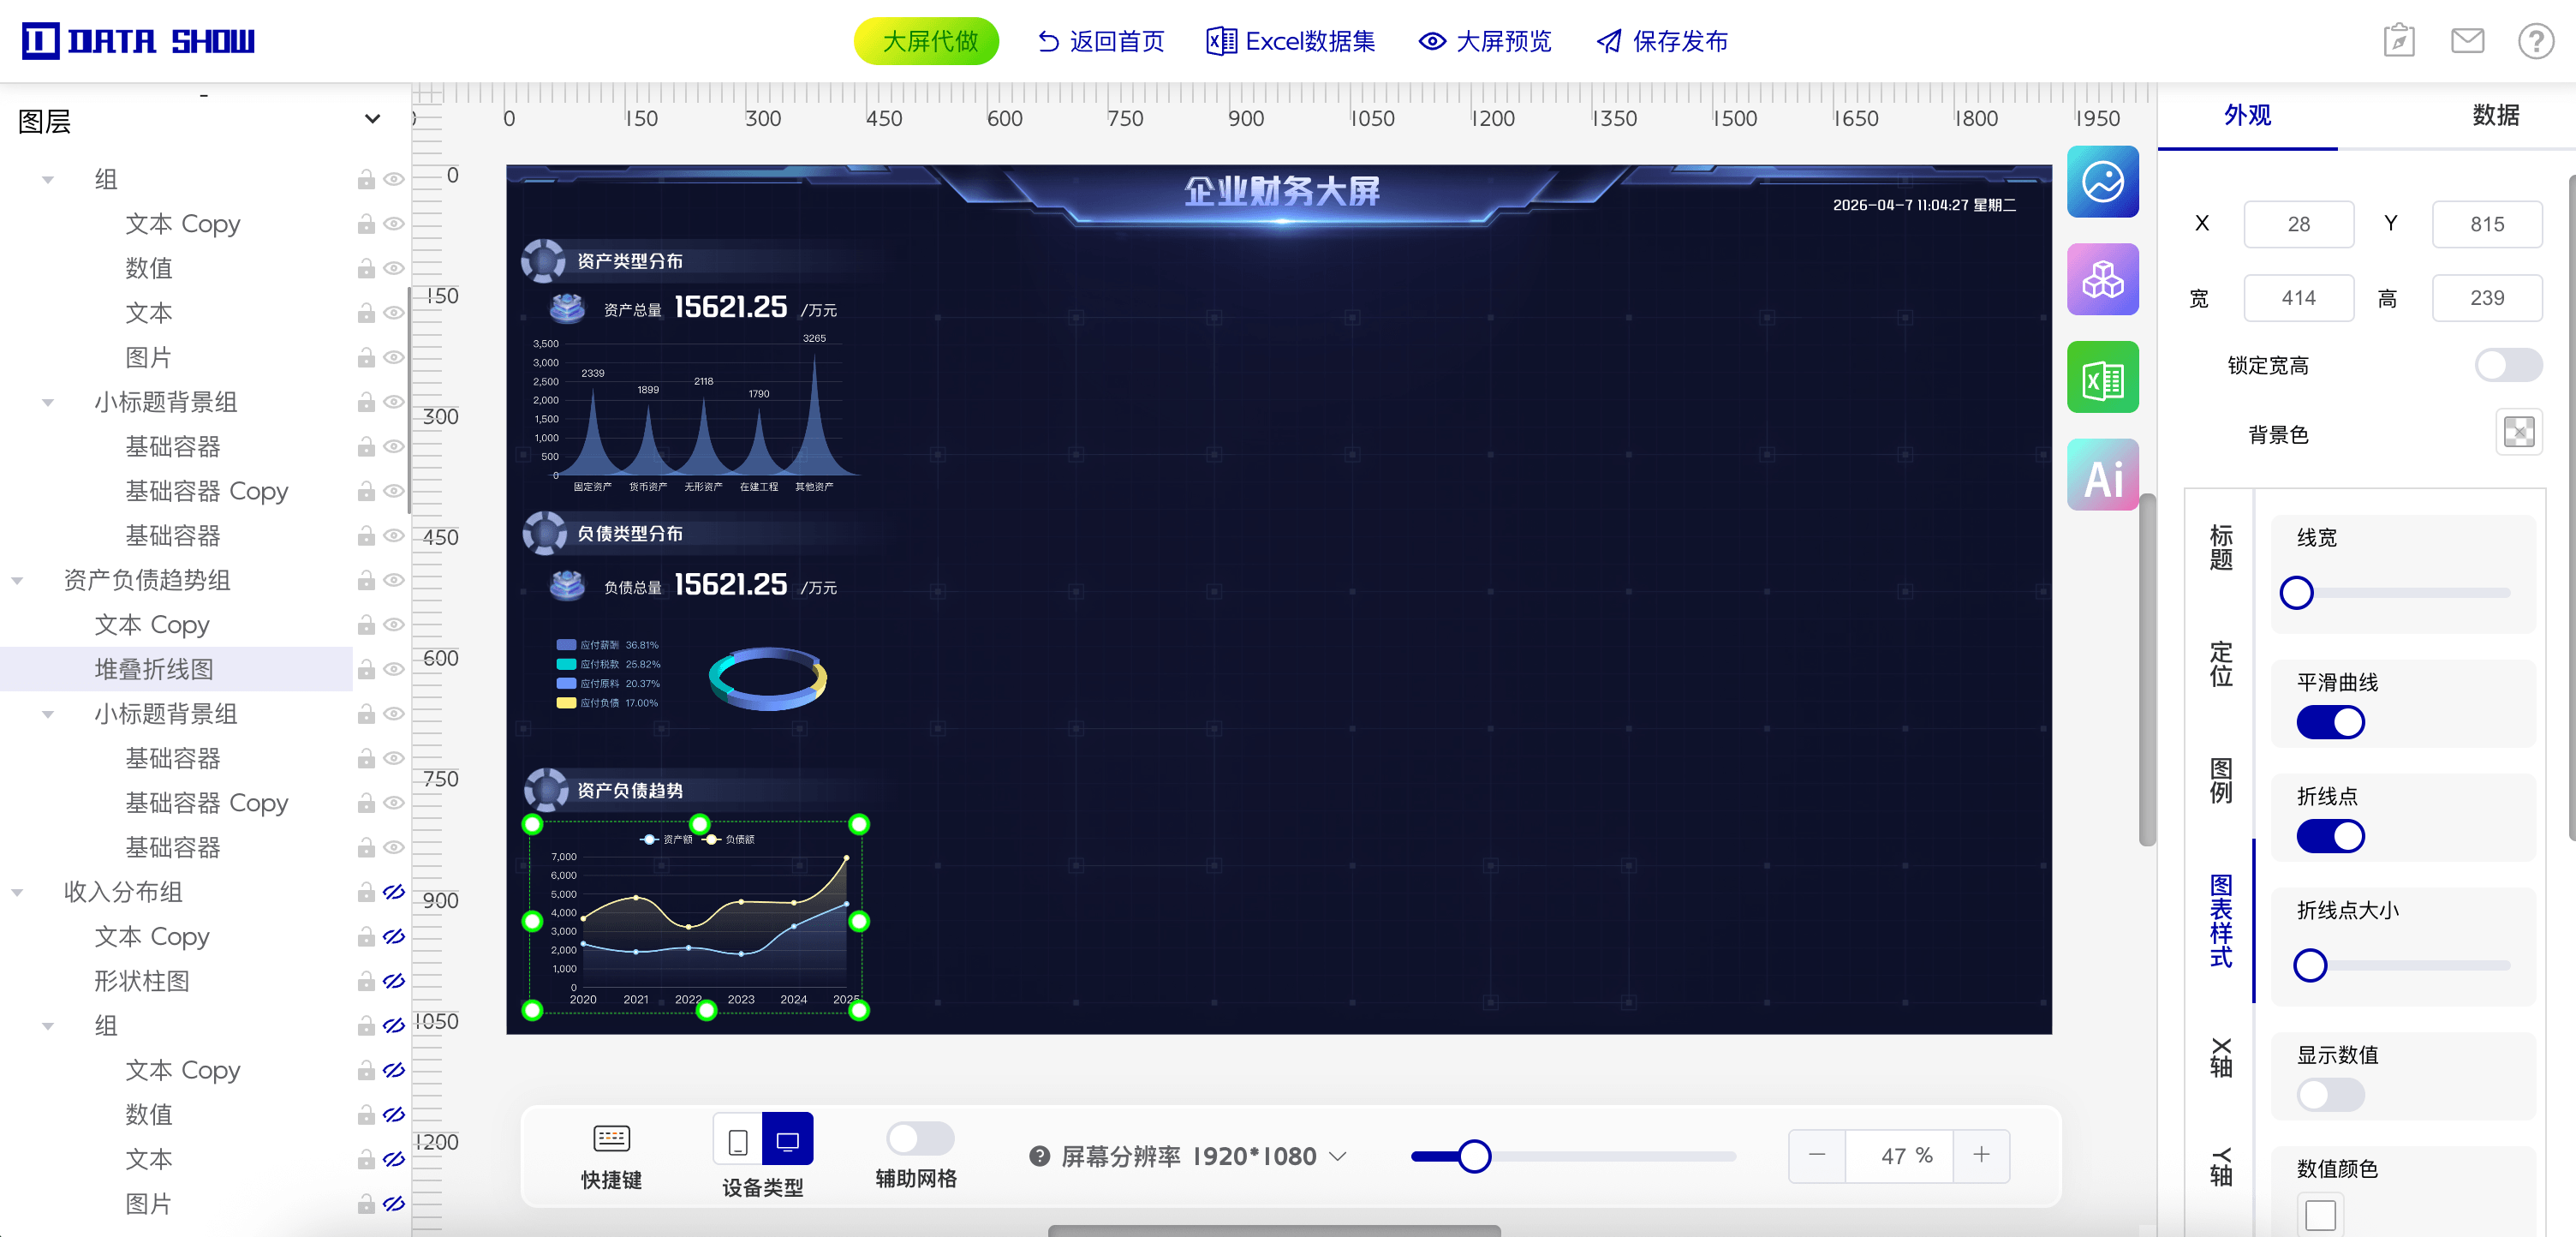
Task: Collapse the 资产负债趋势组 layer group
Action: [18, 580]
